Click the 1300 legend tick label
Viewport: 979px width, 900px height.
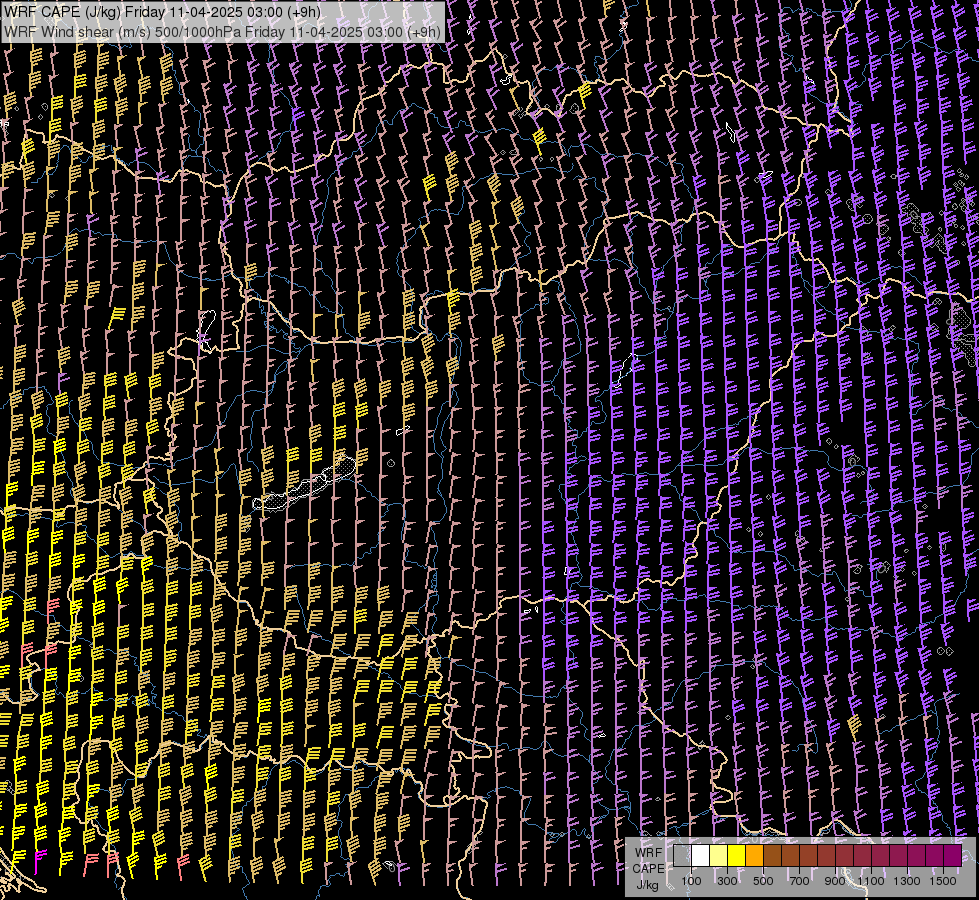point(907,881)
